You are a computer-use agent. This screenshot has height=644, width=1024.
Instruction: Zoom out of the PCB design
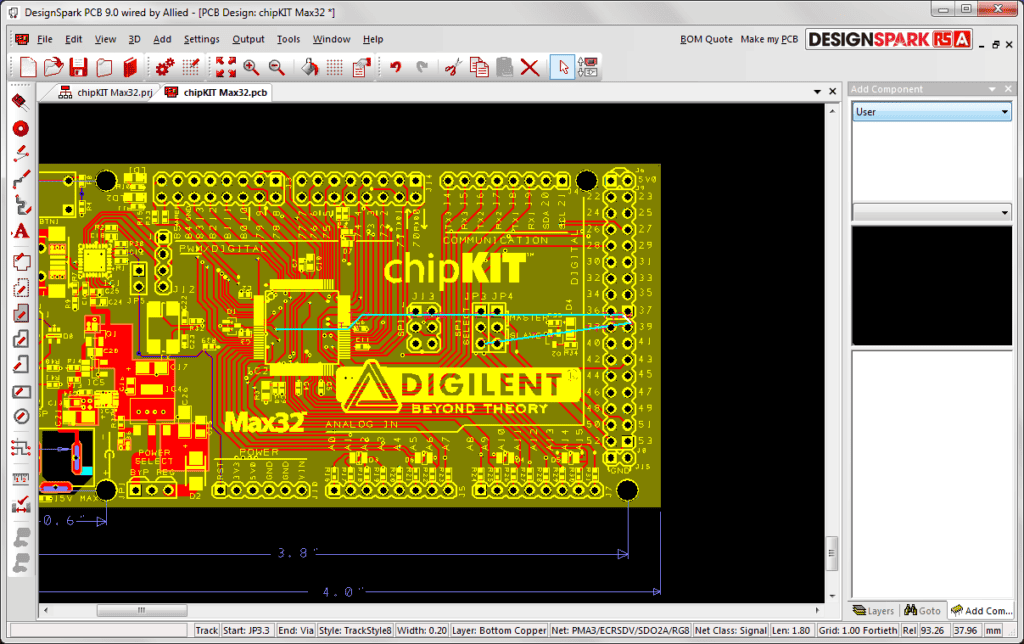pyautogui.click(x=277, y=67)
